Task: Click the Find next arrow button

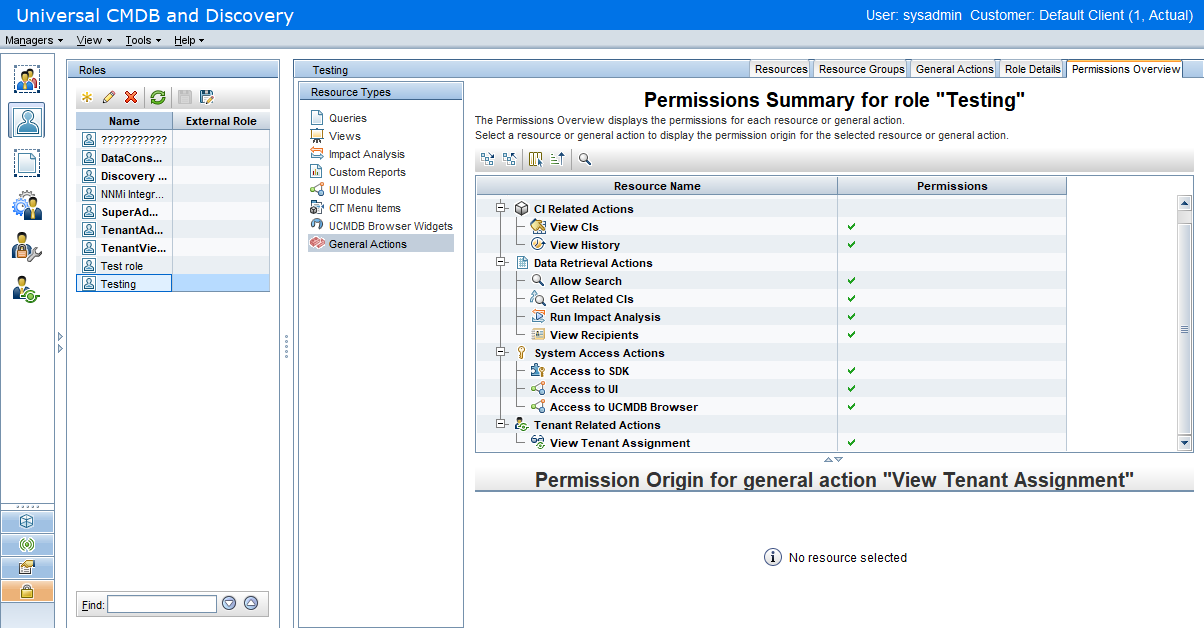Action: (x=231, y=603)
